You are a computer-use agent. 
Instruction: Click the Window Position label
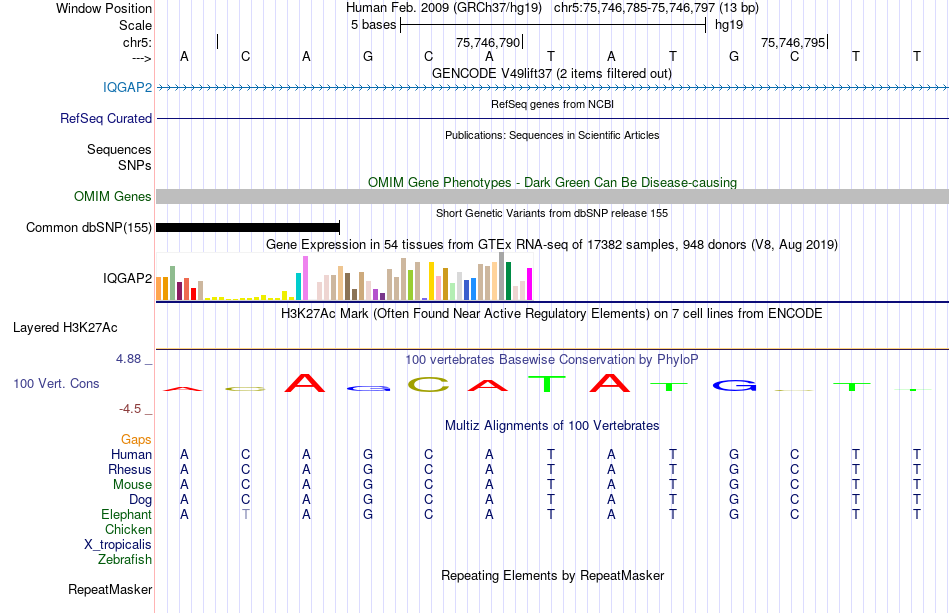(104, 8)
